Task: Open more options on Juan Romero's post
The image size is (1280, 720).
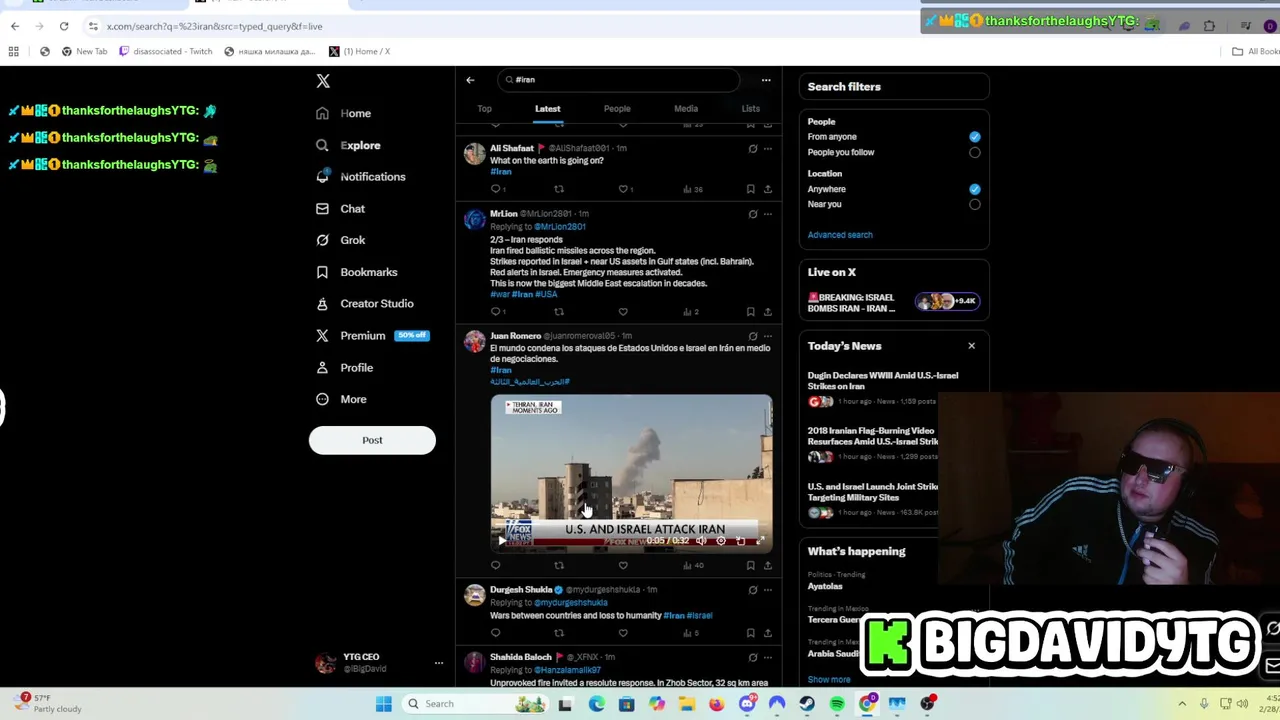Action: 767,336
